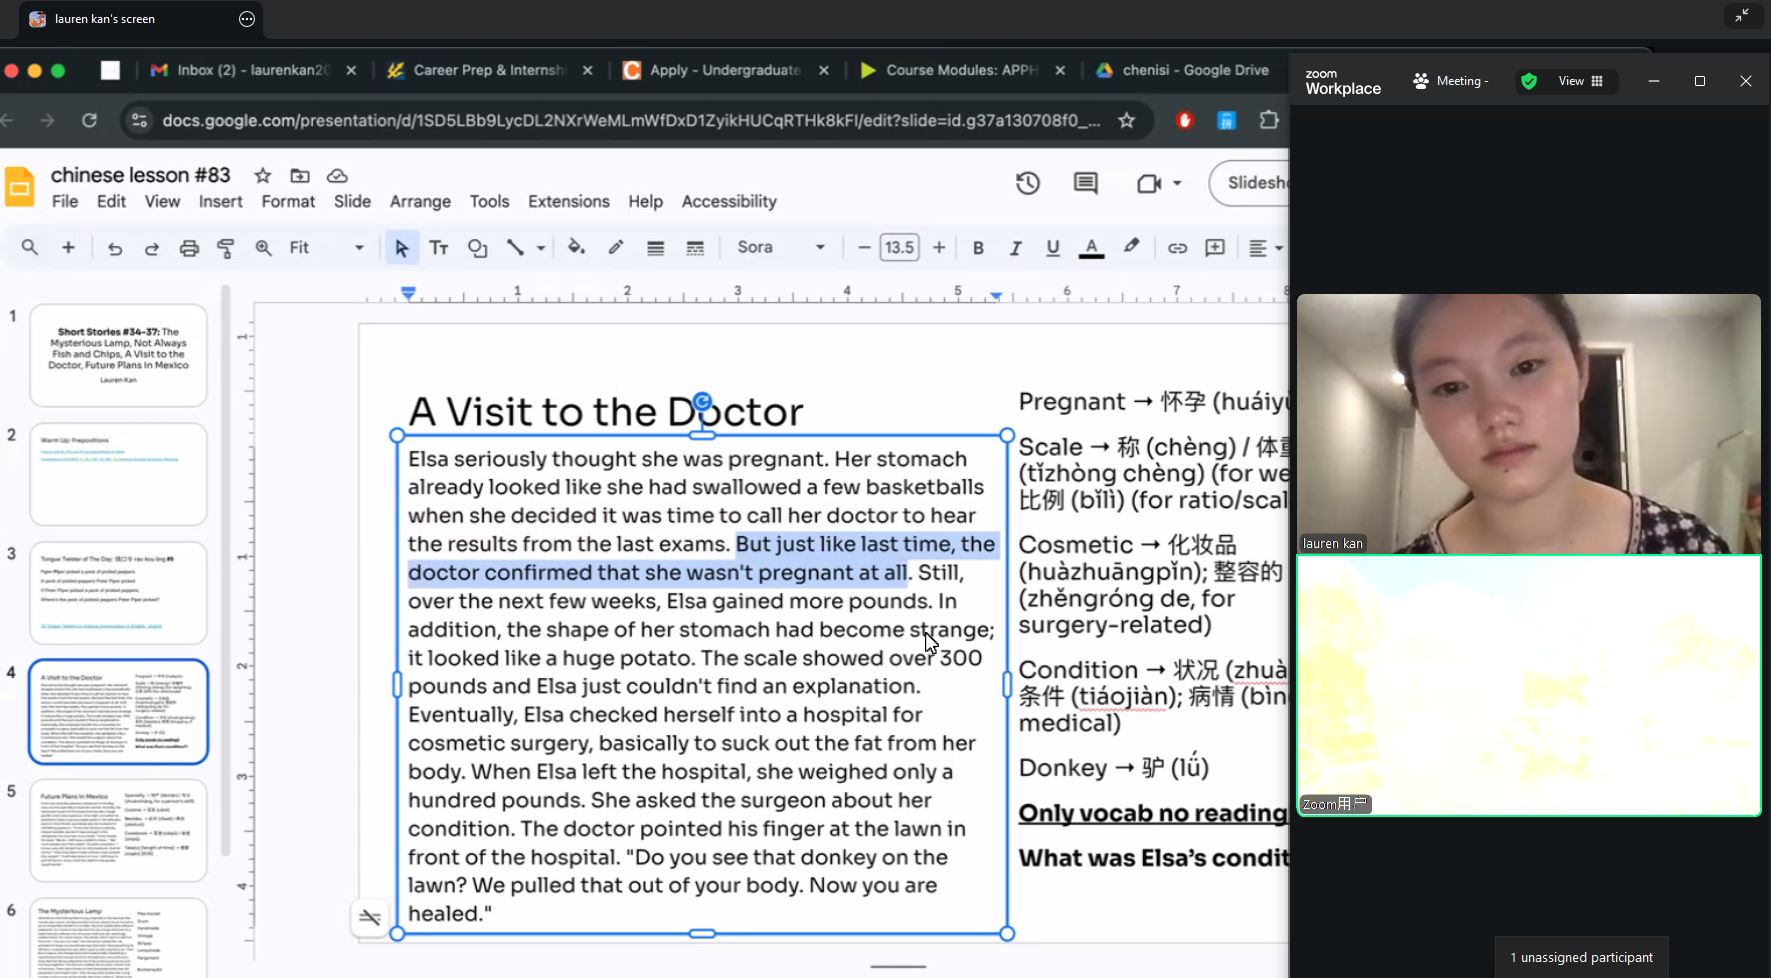This screenshot has height=978, width=1771.
Task: Open version history clock icon
Action: (1028, 184)
